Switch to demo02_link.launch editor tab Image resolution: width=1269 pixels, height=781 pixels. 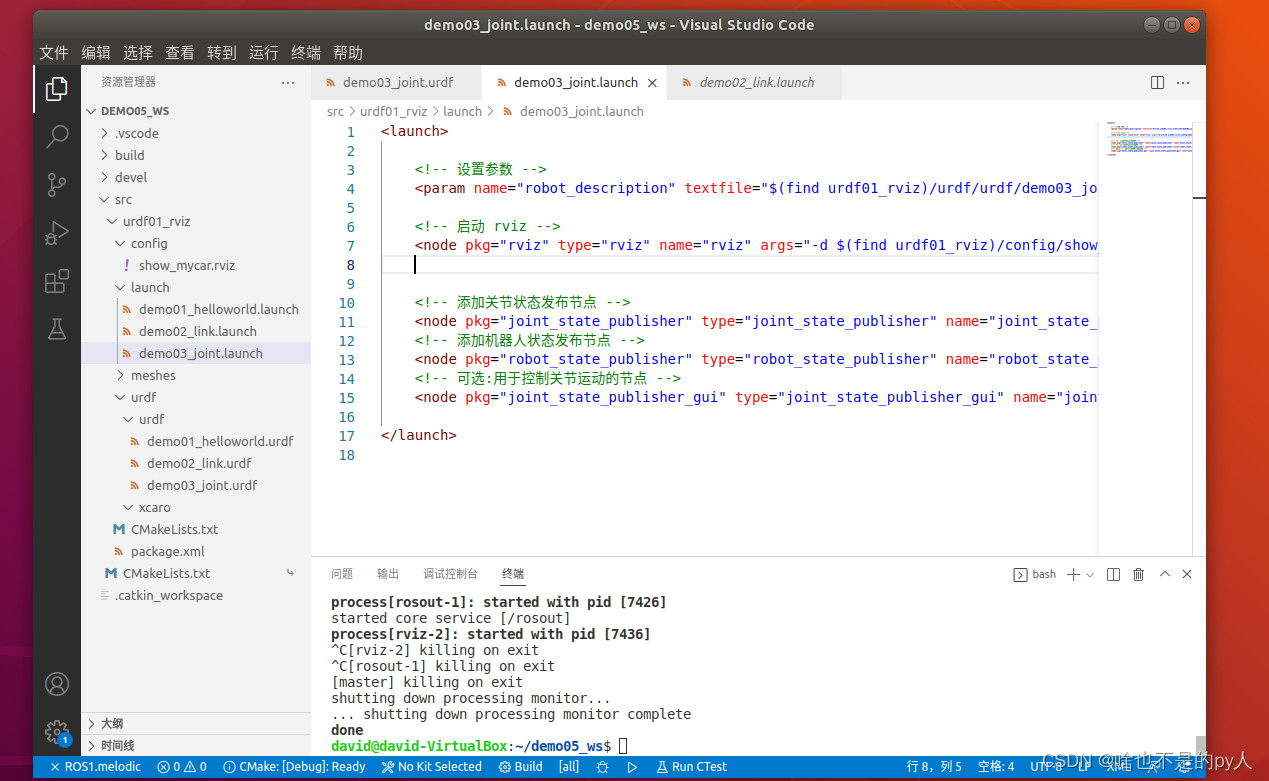tap(756, 83)
